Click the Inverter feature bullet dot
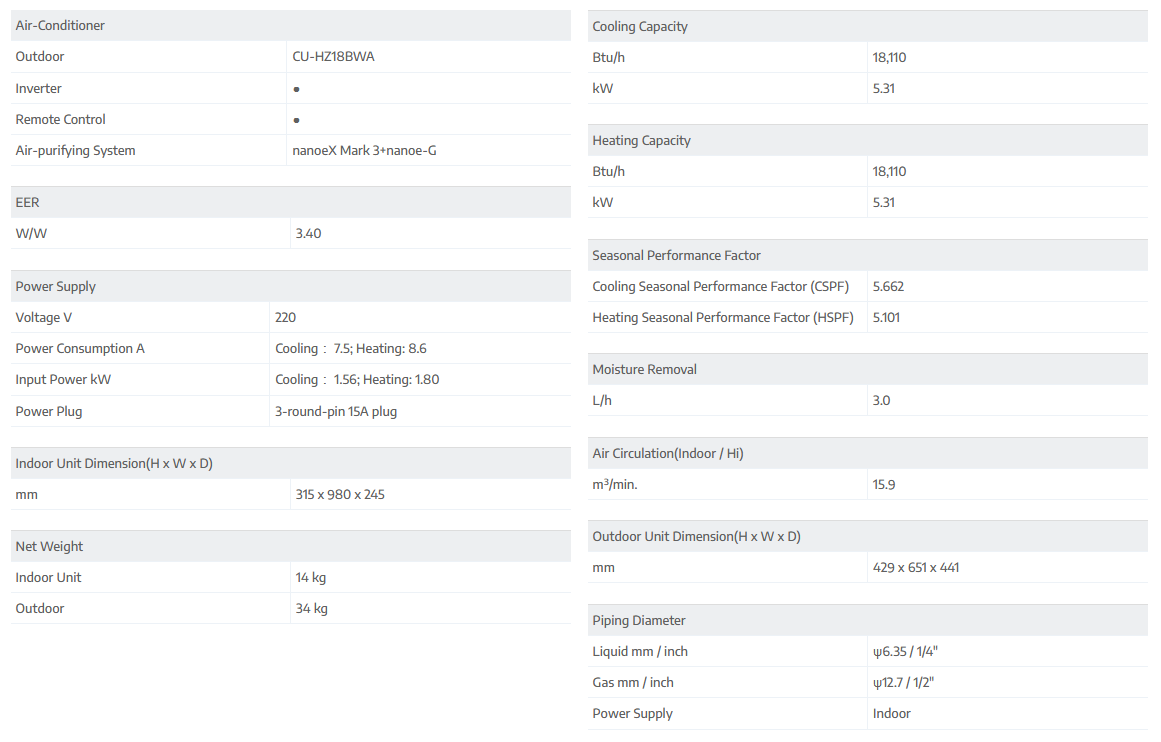The height and width of the screenshot is (742, 1161). (x=297, y=89)
